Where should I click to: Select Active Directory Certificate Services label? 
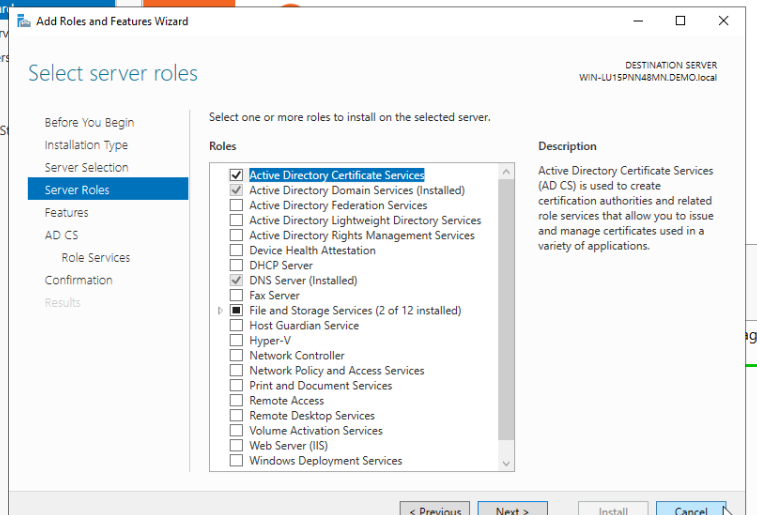[x=336, y=175]
